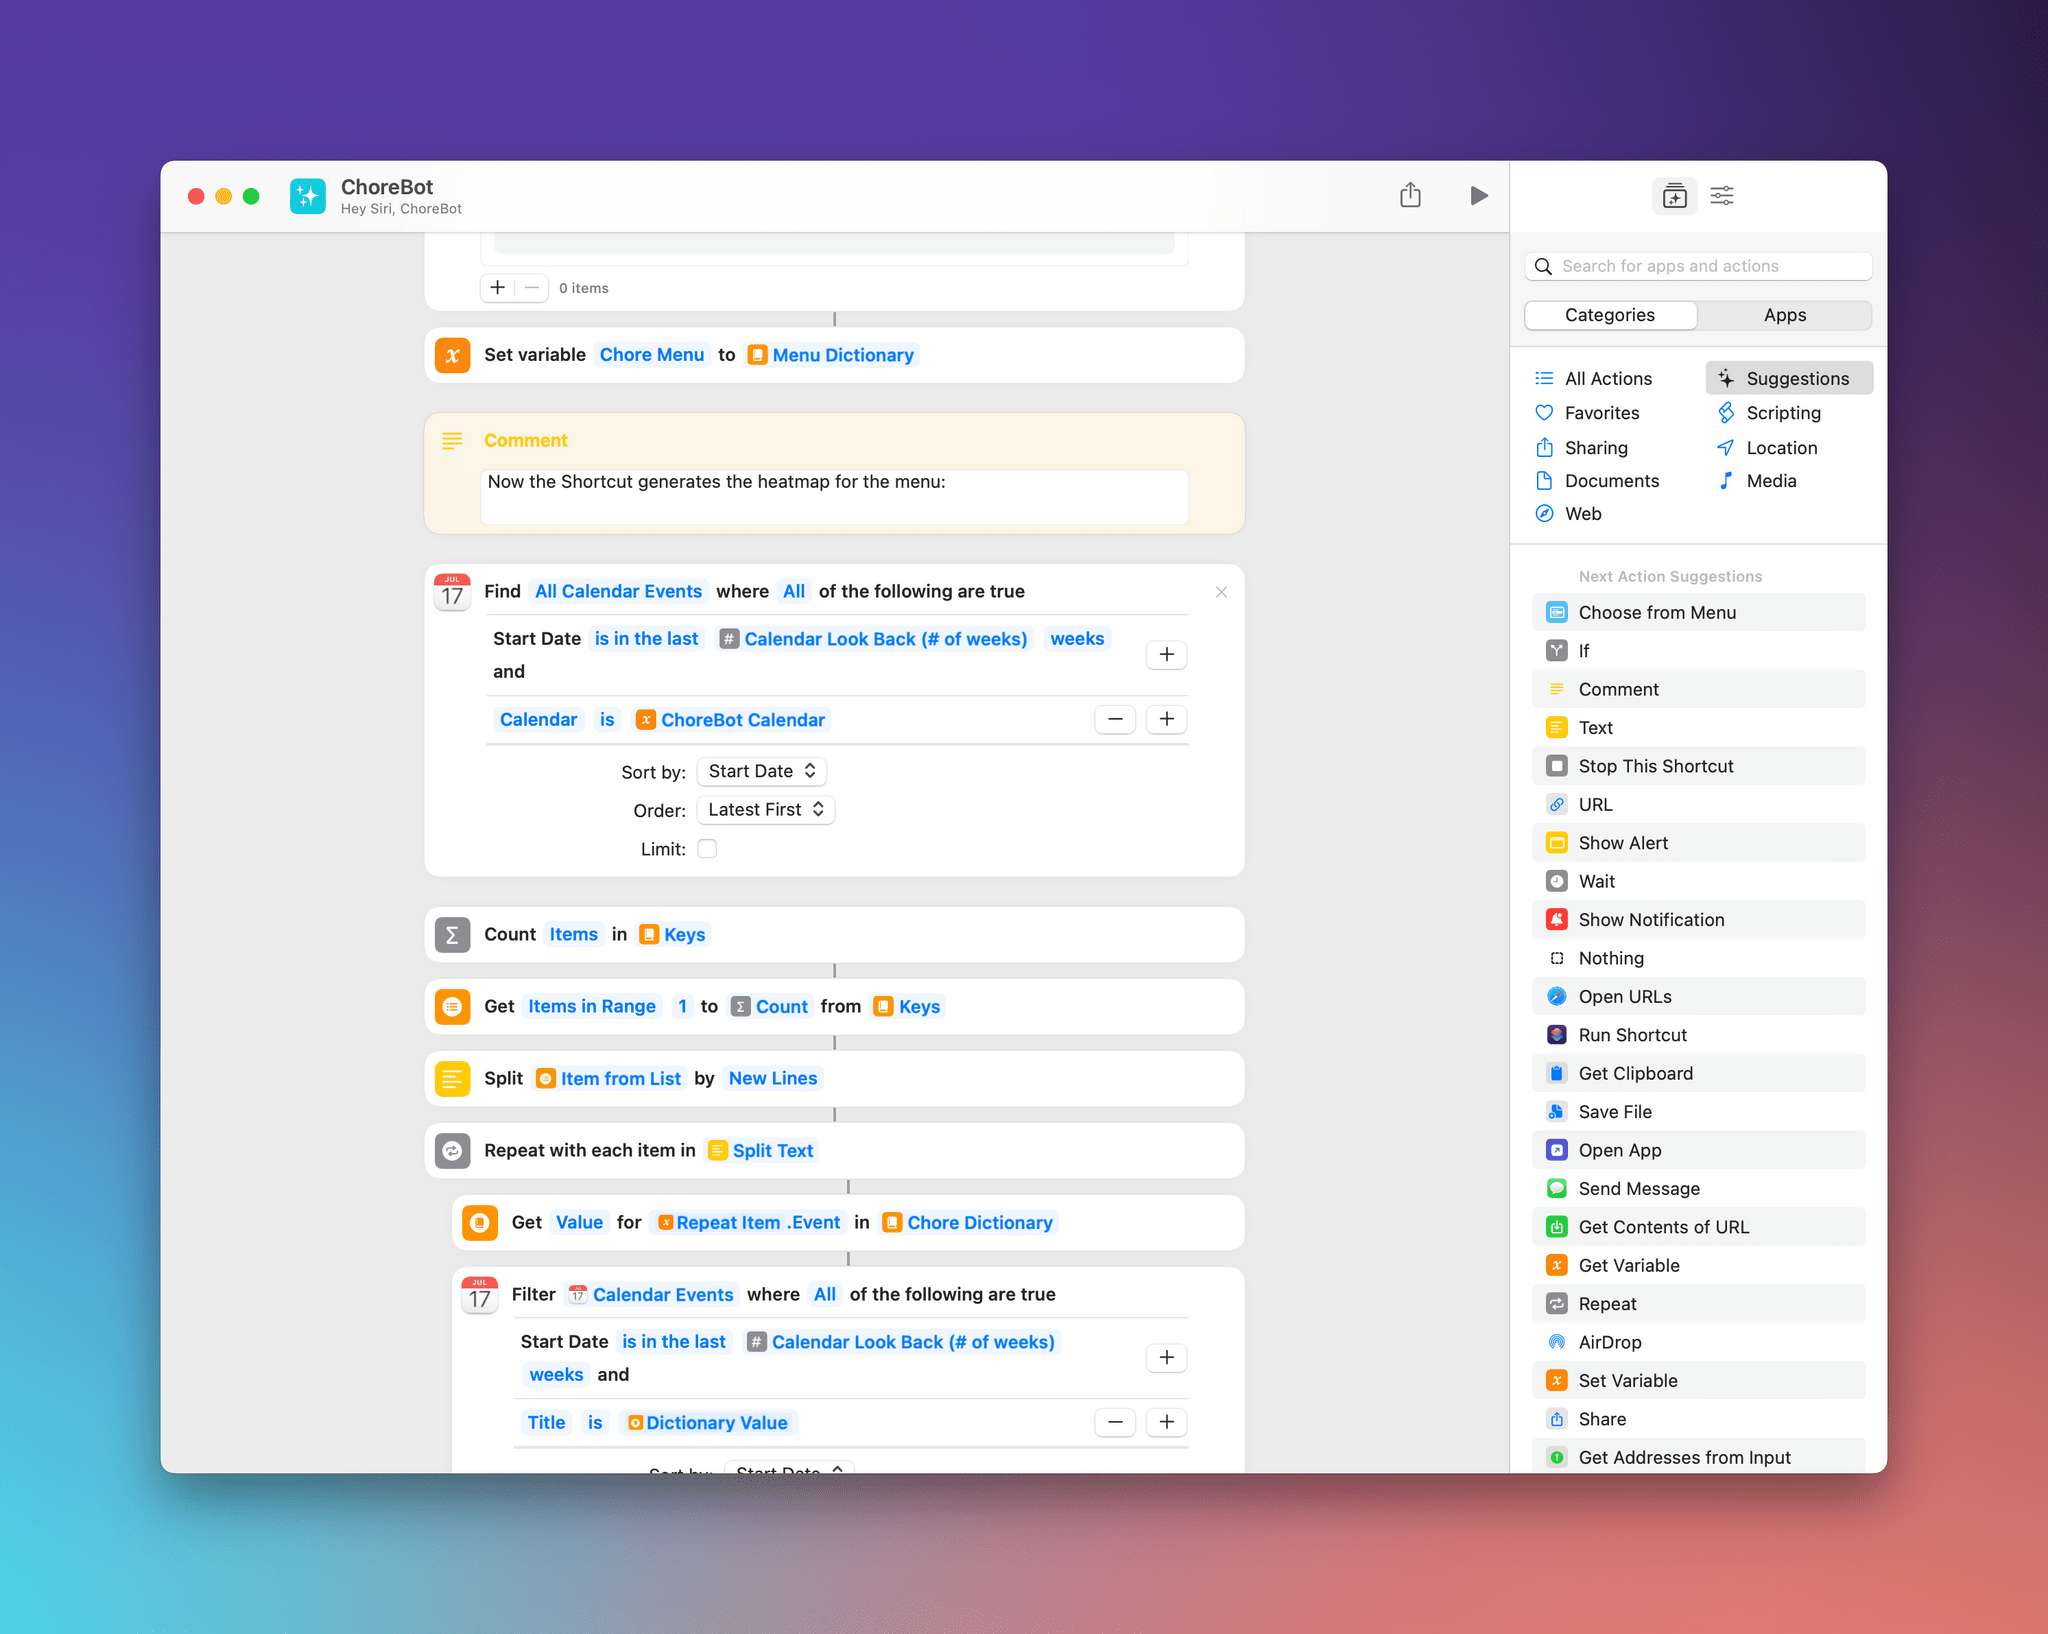Expand the Order Latest First dropdown
Screen dimensions: 2048x1634
point(762,809)
